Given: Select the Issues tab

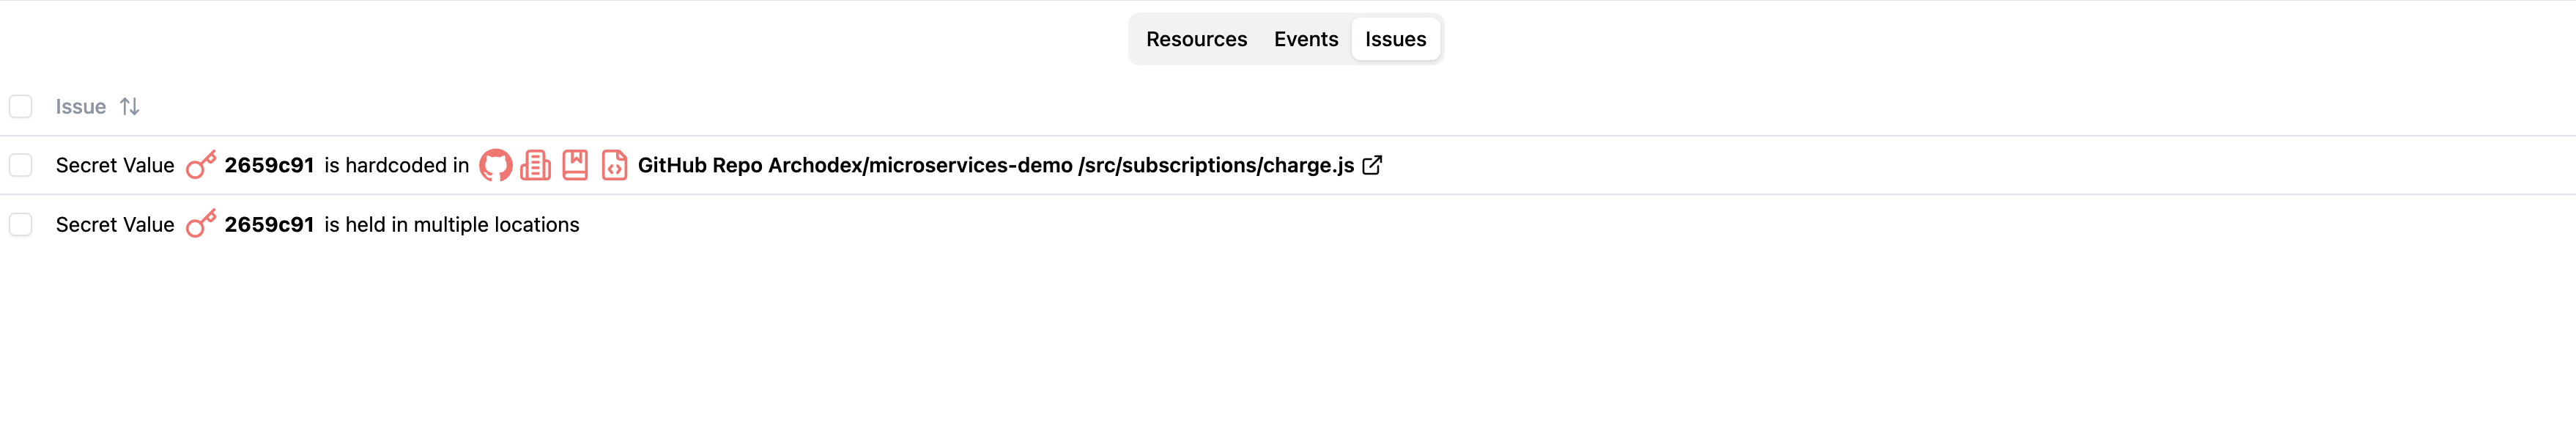Looking at the screenshot, I should 1395,39.
